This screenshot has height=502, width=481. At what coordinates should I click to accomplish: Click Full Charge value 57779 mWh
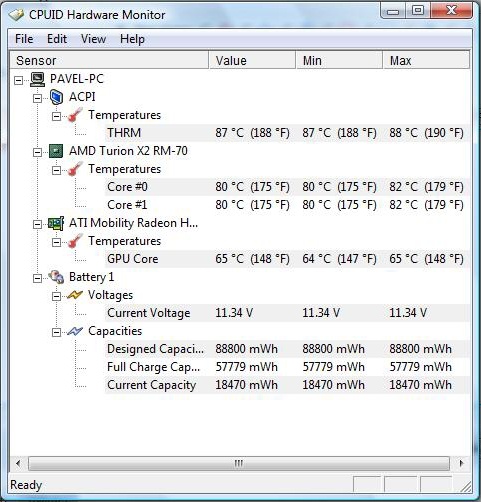[x=246, y=367]
